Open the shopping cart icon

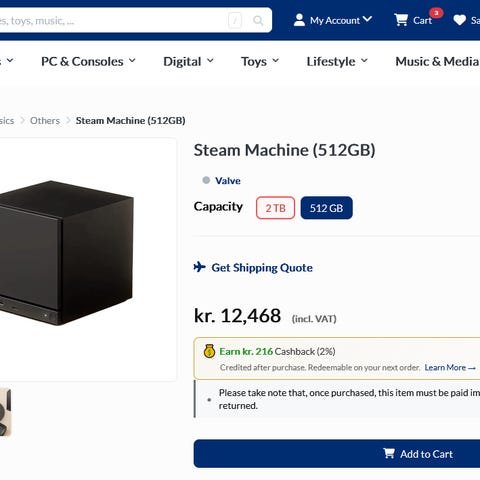coord(401,20)
